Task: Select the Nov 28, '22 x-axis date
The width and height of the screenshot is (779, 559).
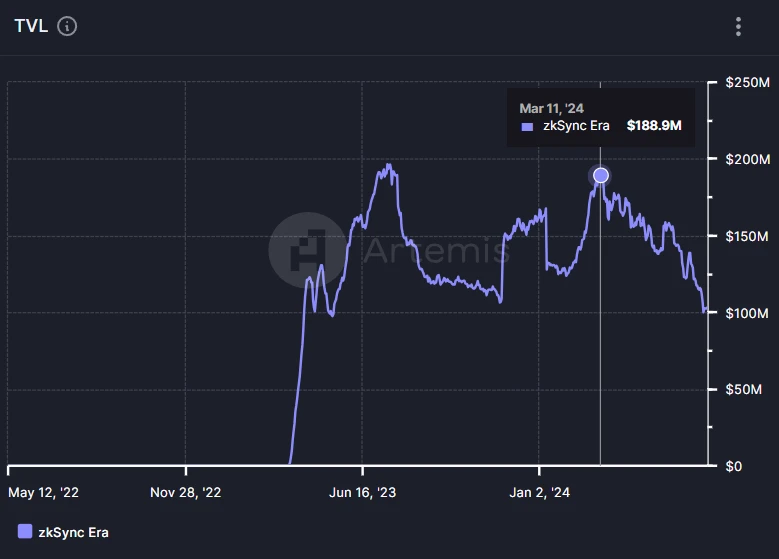Action: 186,492
